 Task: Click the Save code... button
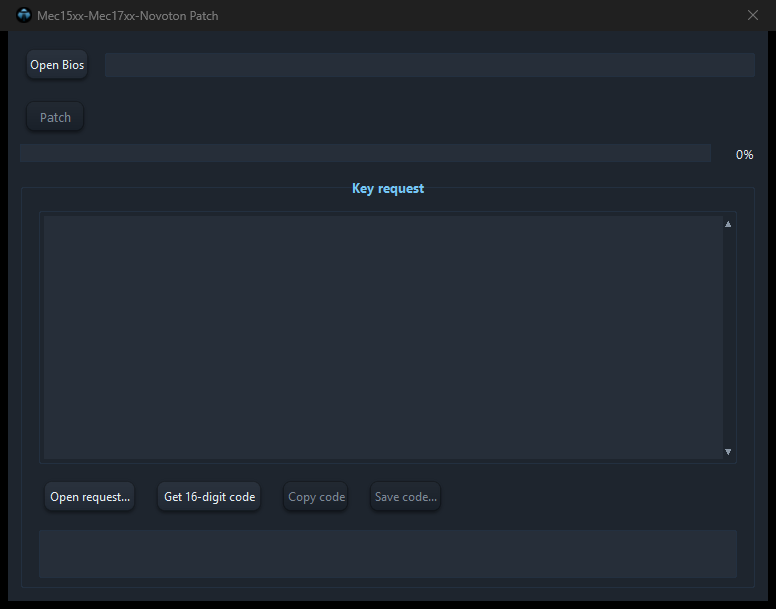405,497
